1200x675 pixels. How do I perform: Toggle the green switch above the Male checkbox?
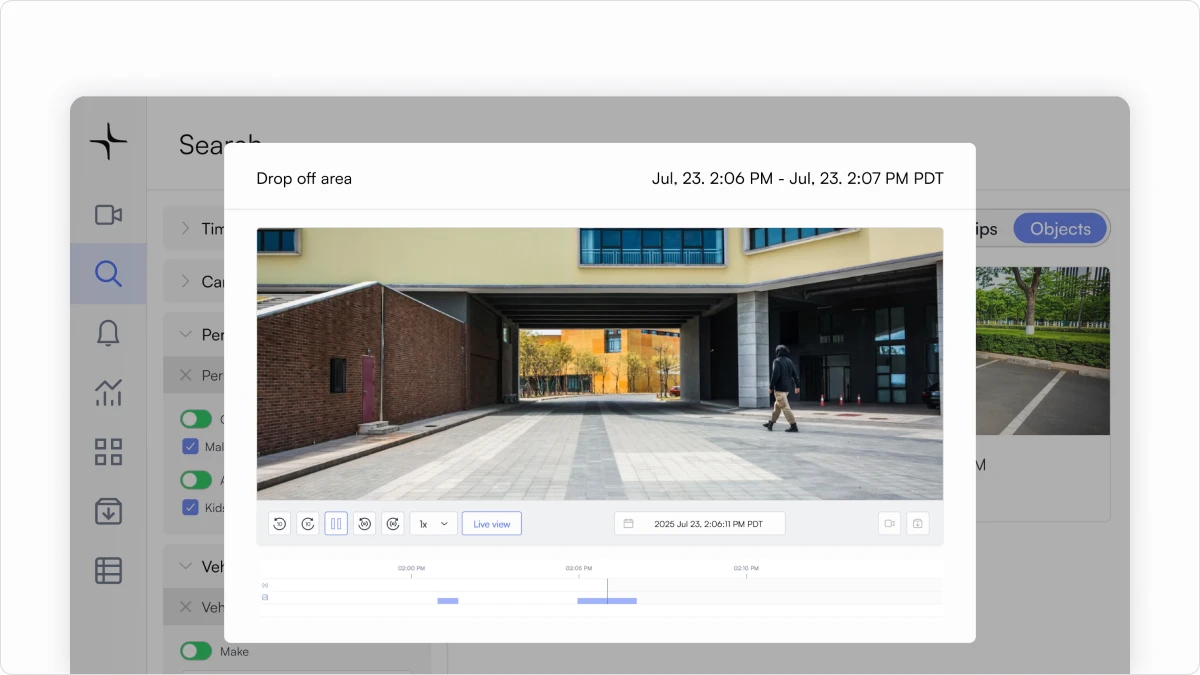196,419
